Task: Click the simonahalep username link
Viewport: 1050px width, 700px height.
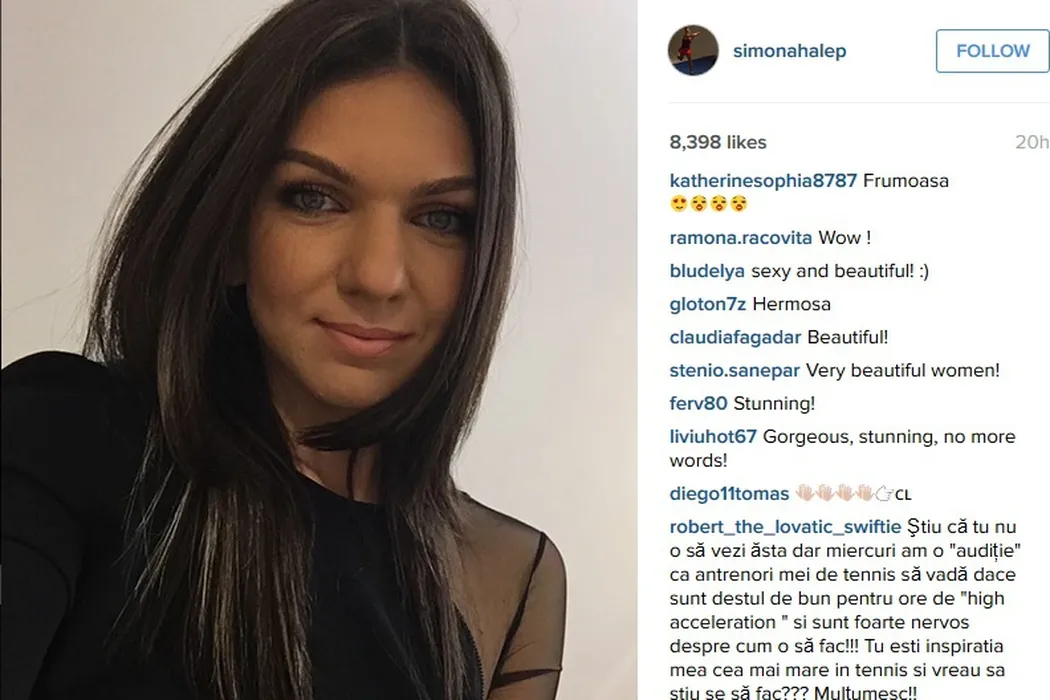Action: point(790,51)
